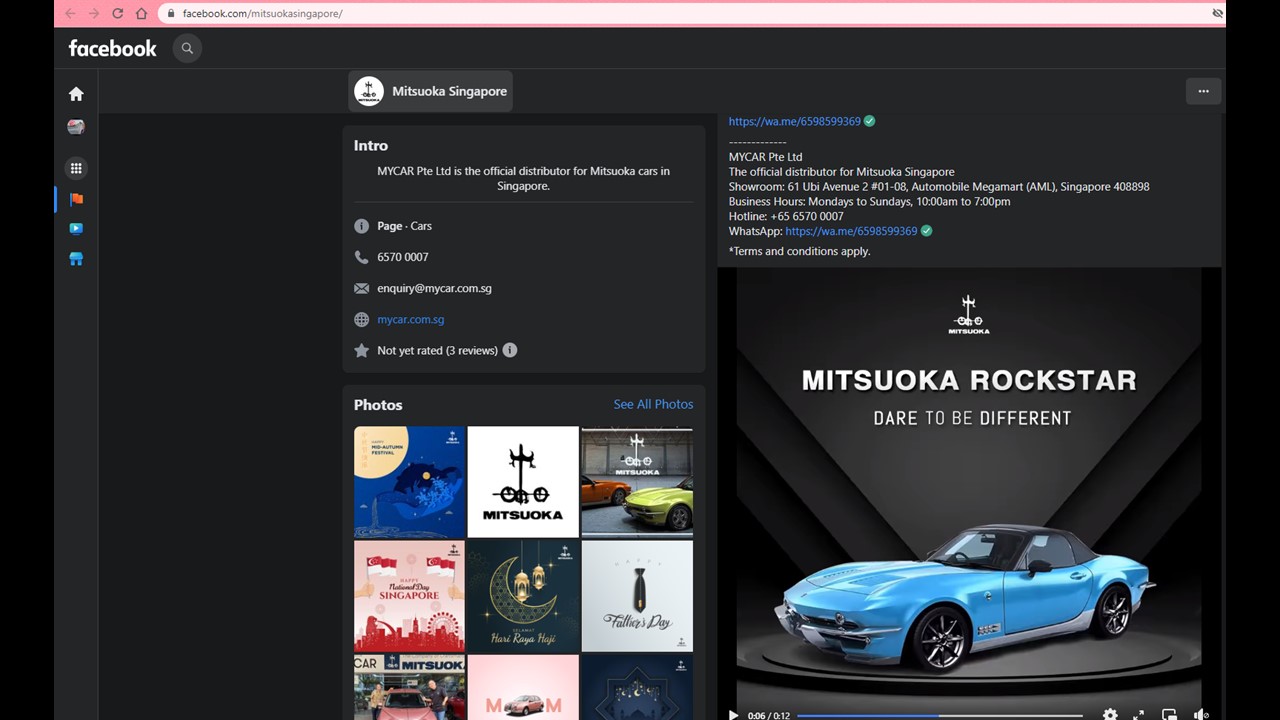This screenshot has height=720, width=1280.
Task: Click the 0:06 / 0:12 video time display
Action: tap(769, 715)
